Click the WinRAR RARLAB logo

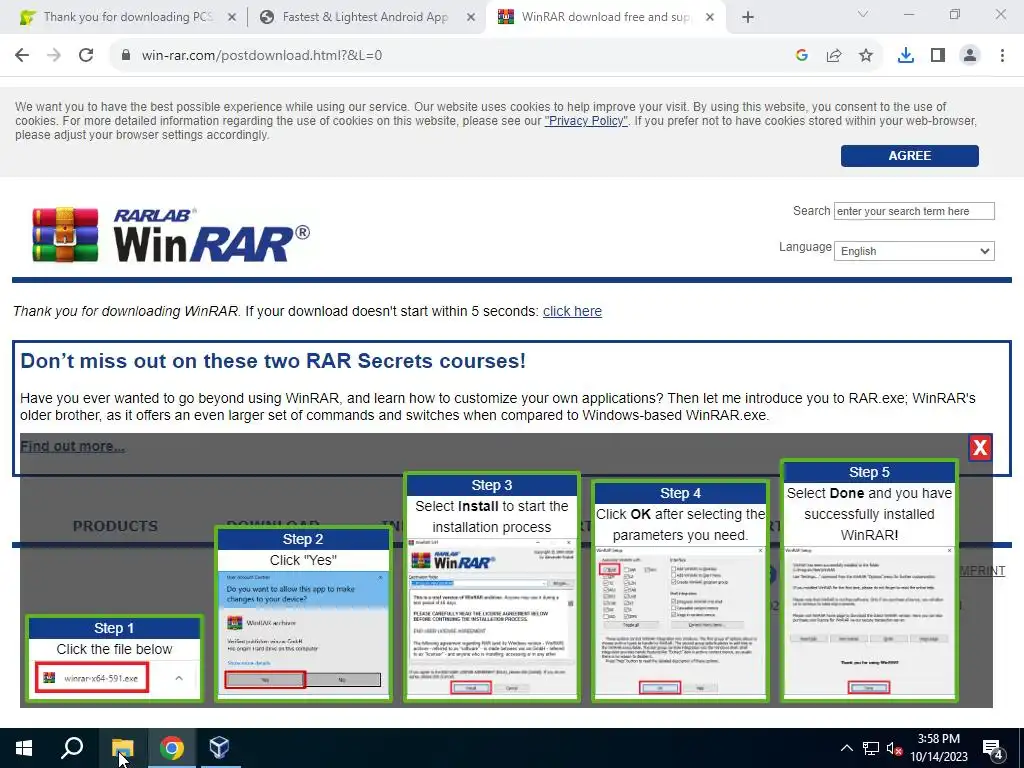[x=171, y=235]
